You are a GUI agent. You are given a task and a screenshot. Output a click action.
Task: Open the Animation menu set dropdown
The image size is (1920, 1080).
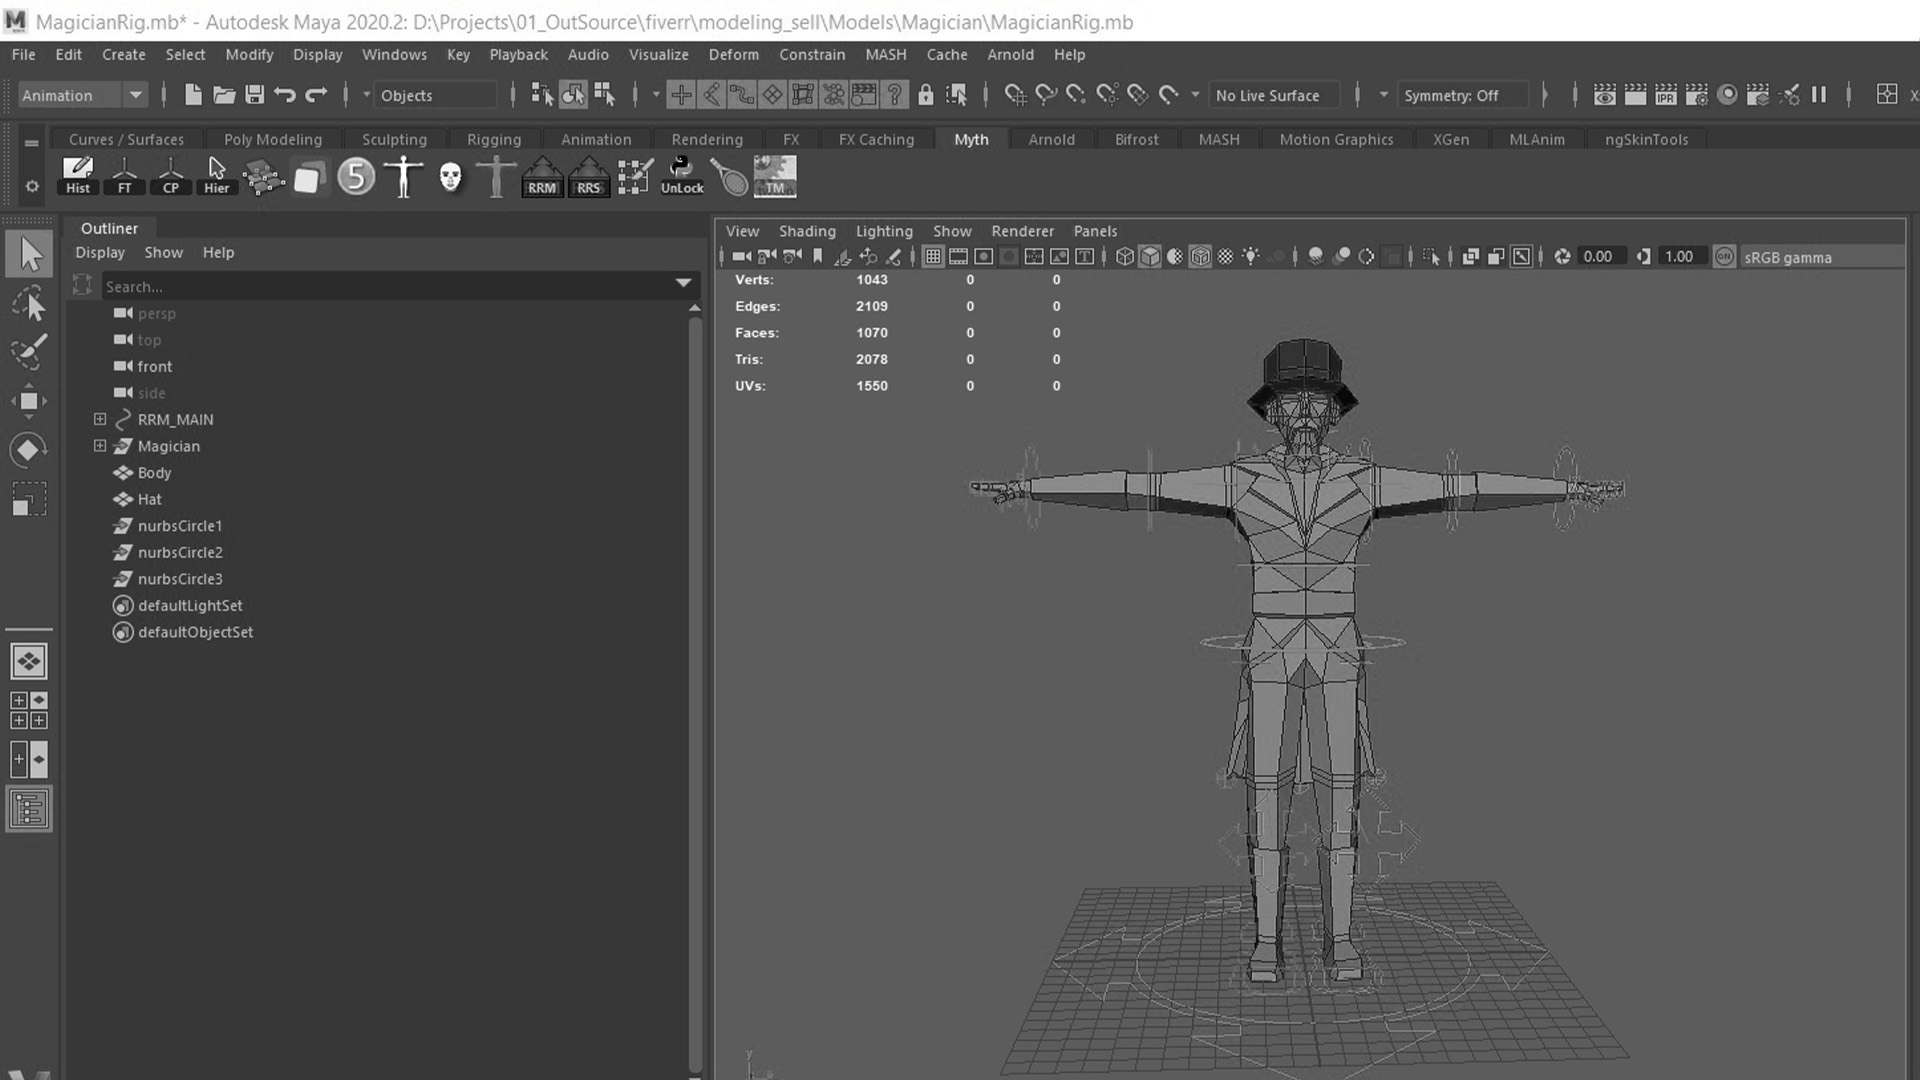pos(82,95)
